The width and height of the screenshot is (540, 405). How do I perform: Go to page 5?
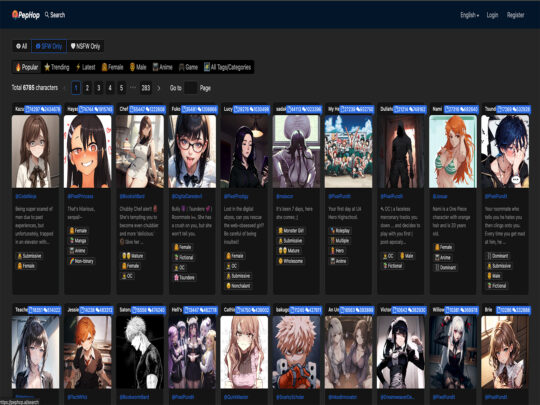[x=121, y=88]
